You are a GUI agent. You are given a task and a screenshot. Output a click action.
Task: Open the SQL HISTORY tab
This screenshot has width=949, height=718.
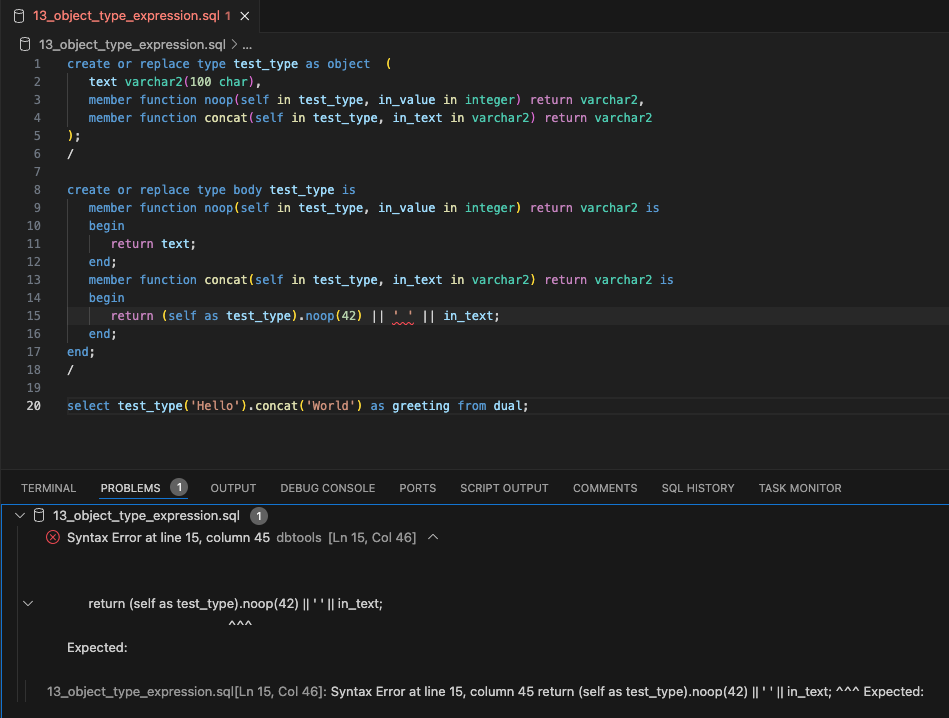click(x=697, y=488)
